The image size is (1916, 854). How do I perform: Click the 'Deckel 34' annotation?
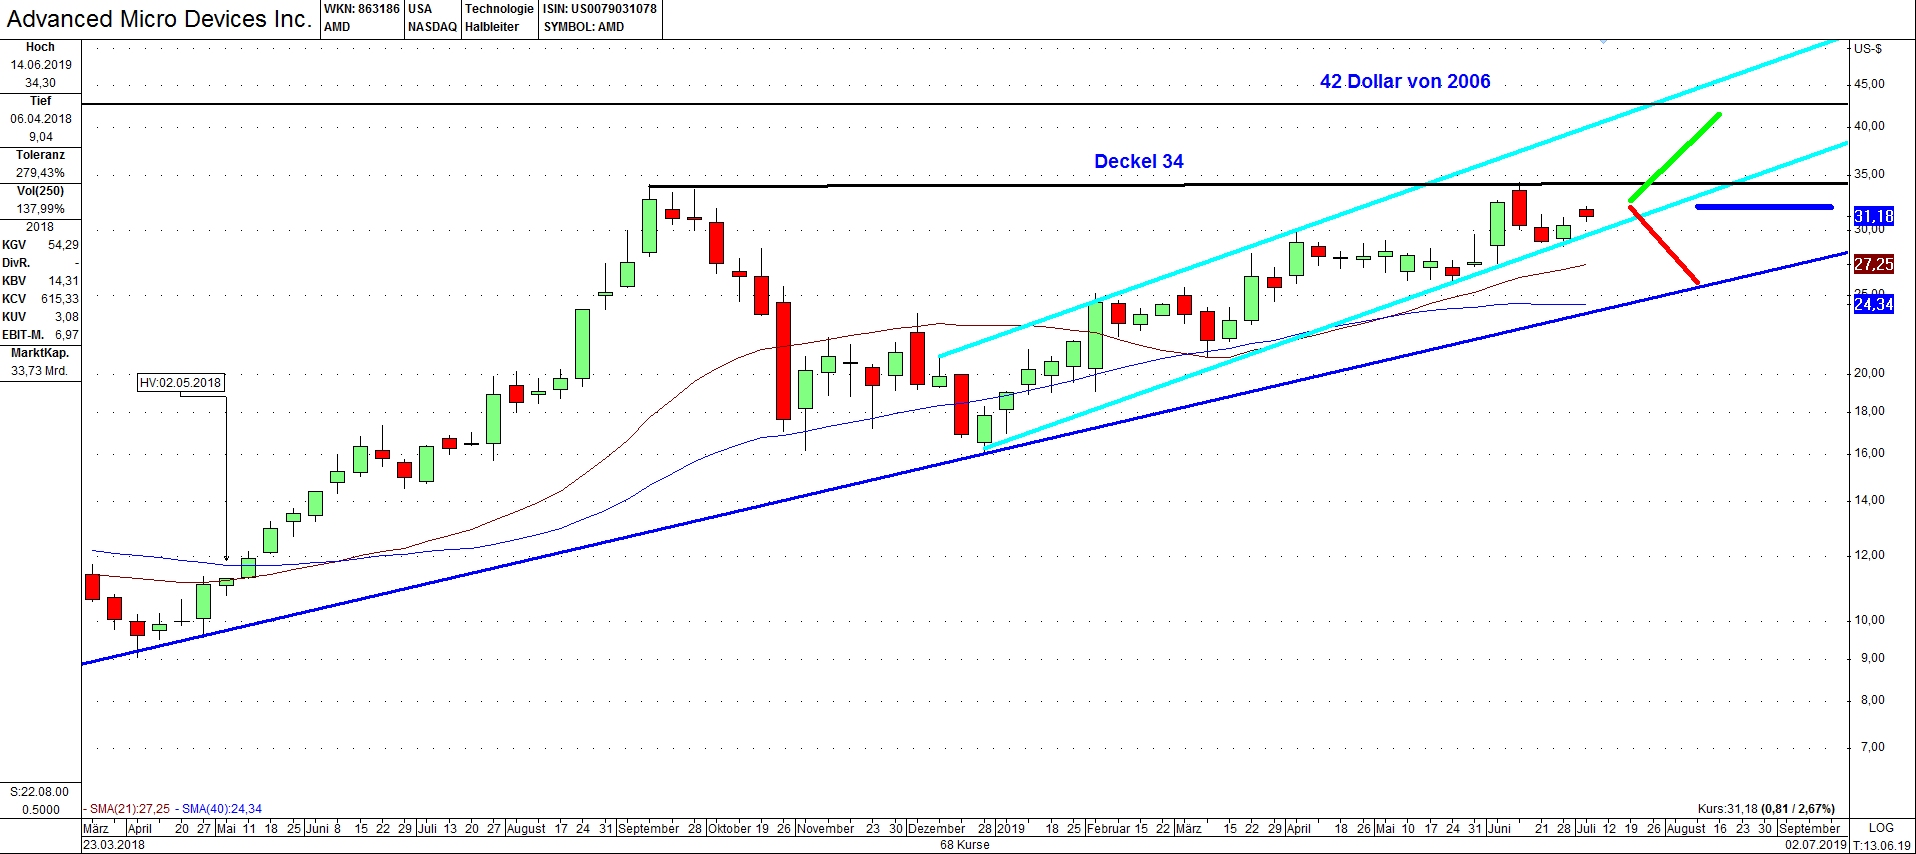[x=1139, y=161]
